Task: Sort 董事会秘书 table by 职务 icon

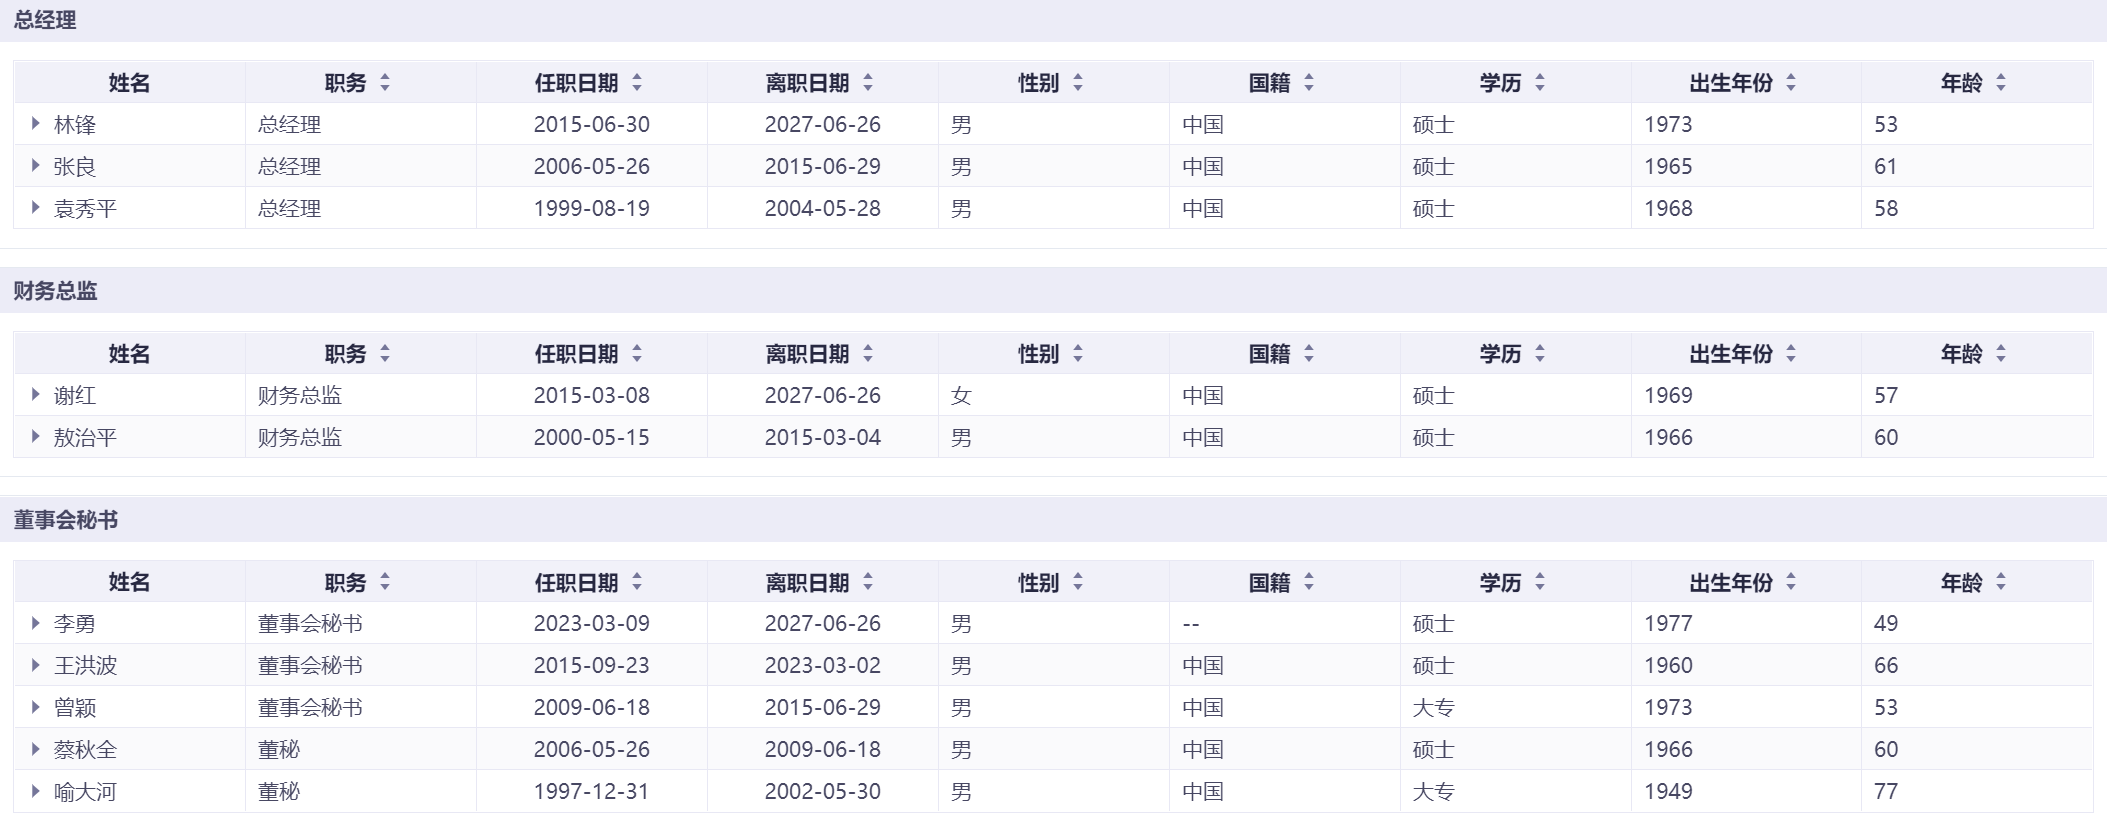Action: click(385, 583)
